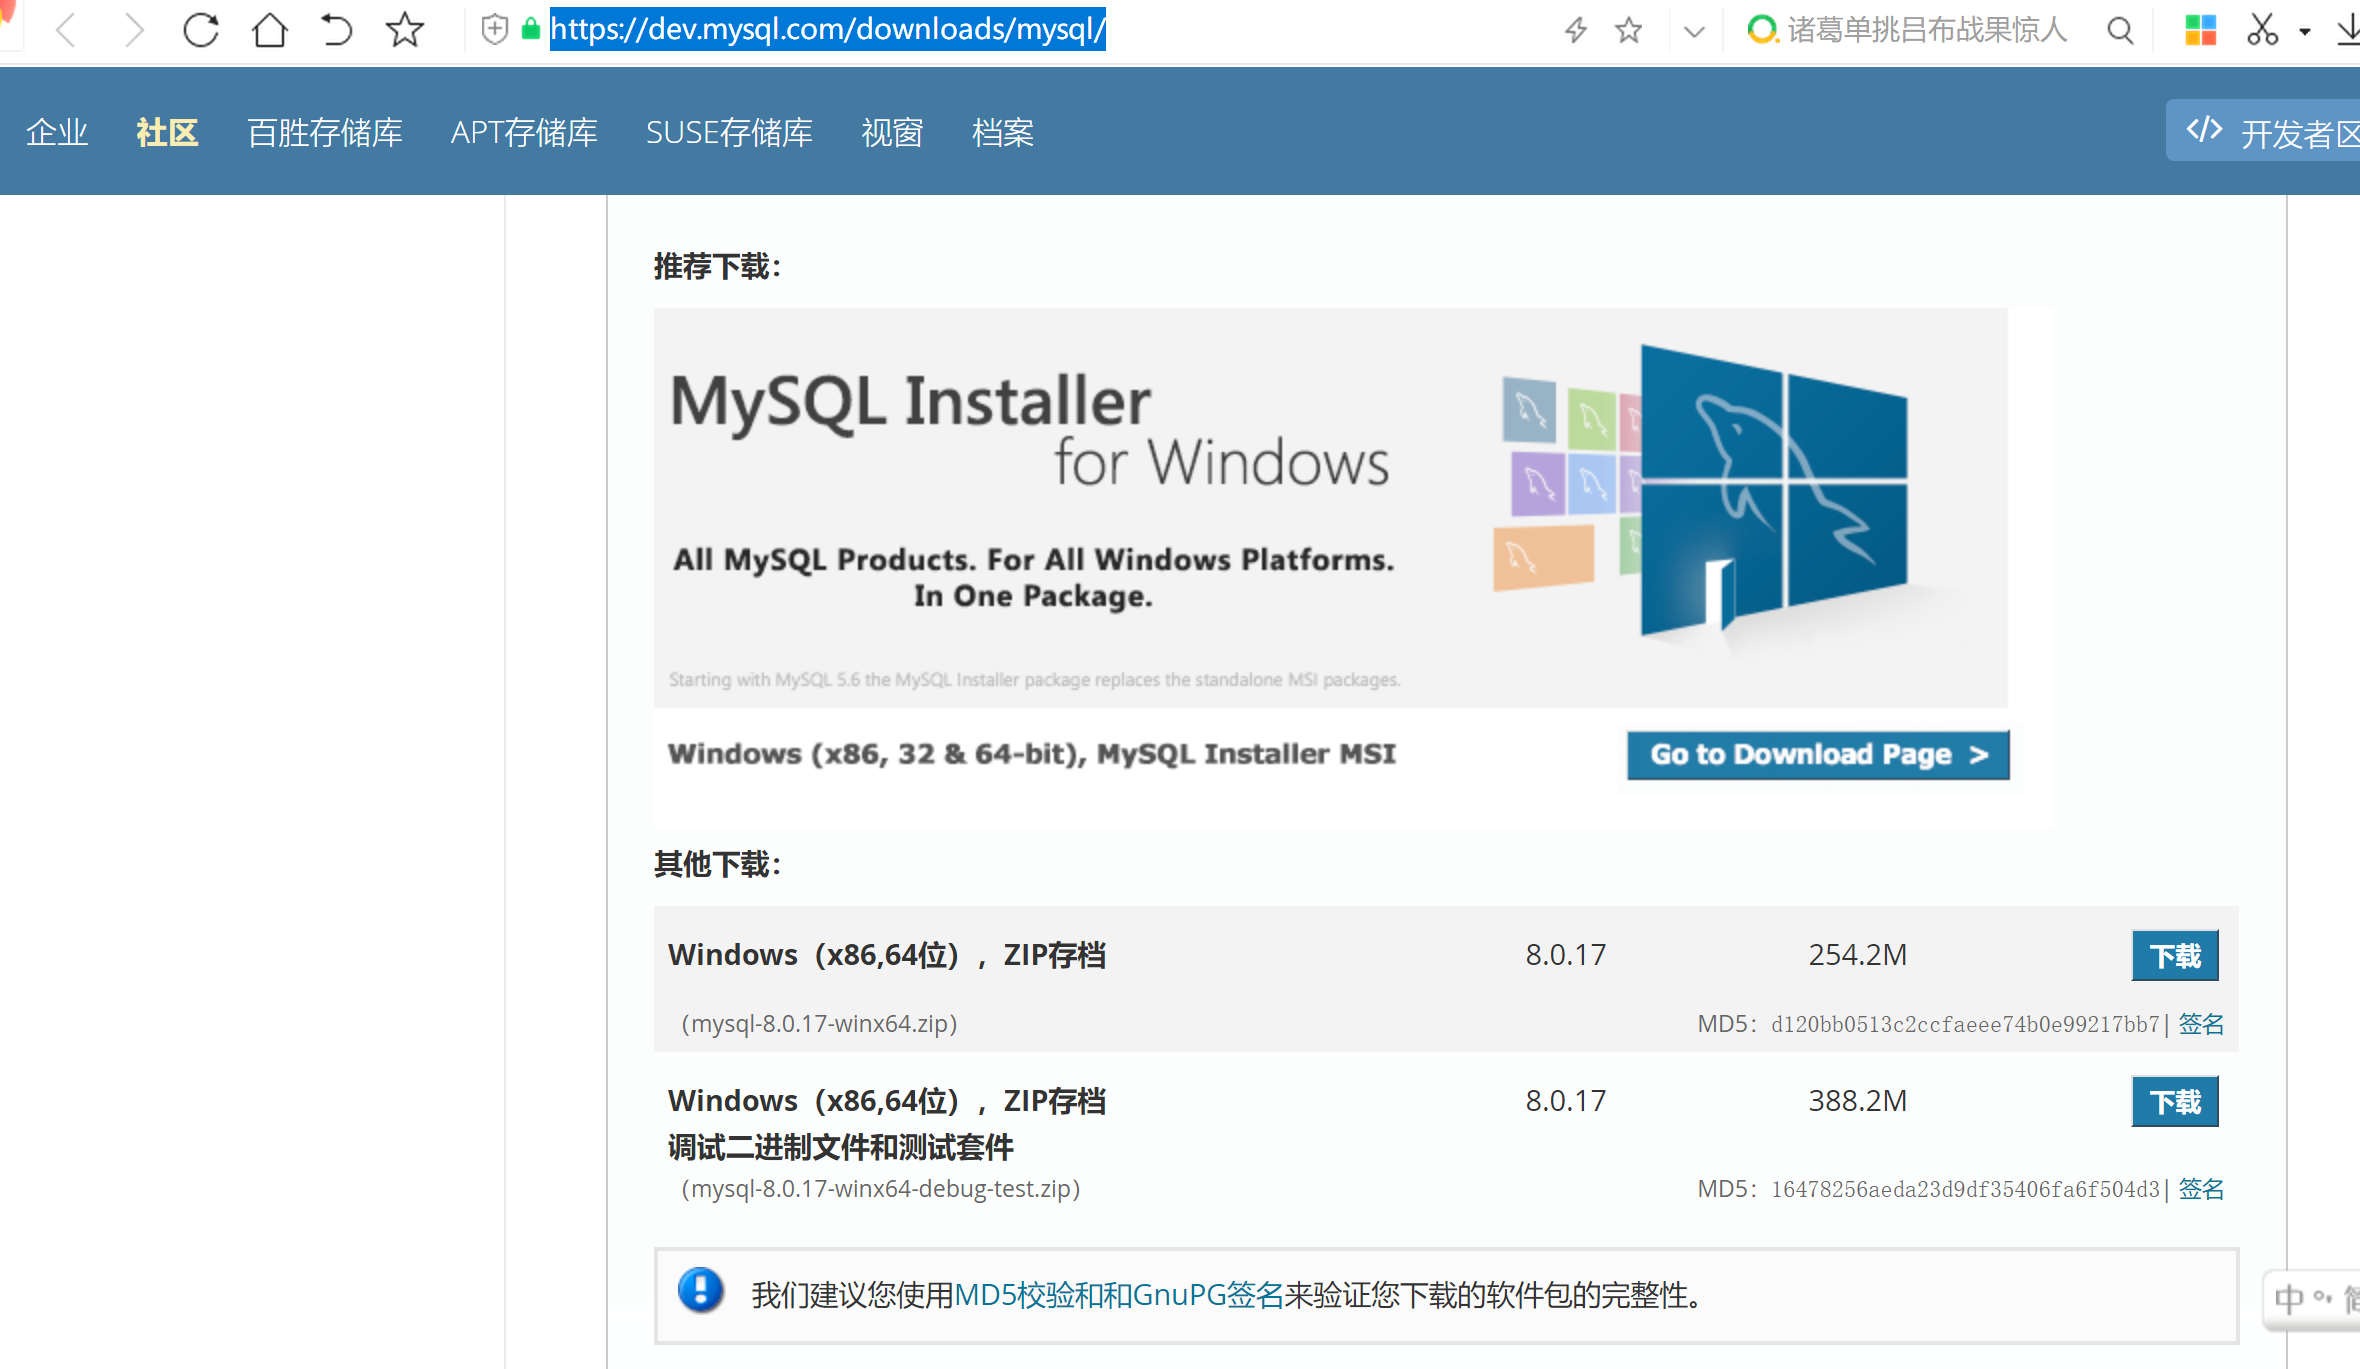
Task: Open the 社区 navigation tab
Action: (167, 132)
